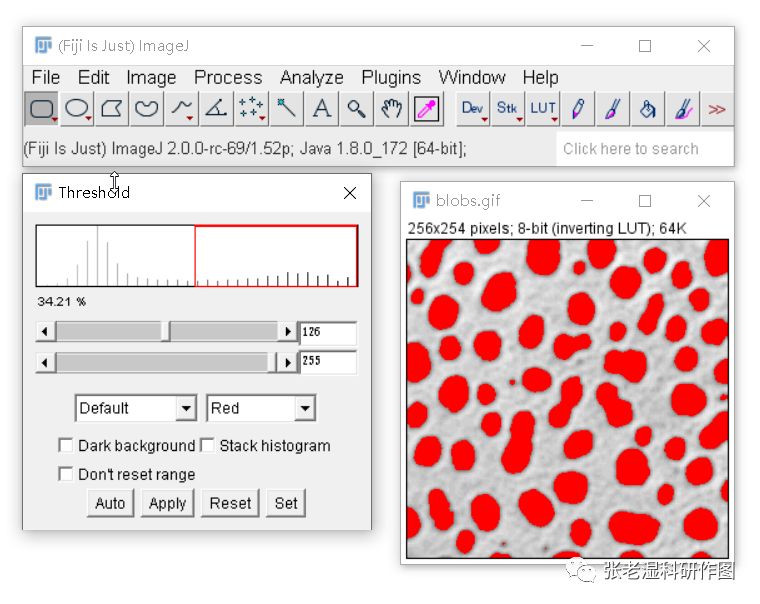Click inside the blobs.gif image canvas
This screenshot has height=604, width=760.
pyautogui.click(x=567, y=398)
